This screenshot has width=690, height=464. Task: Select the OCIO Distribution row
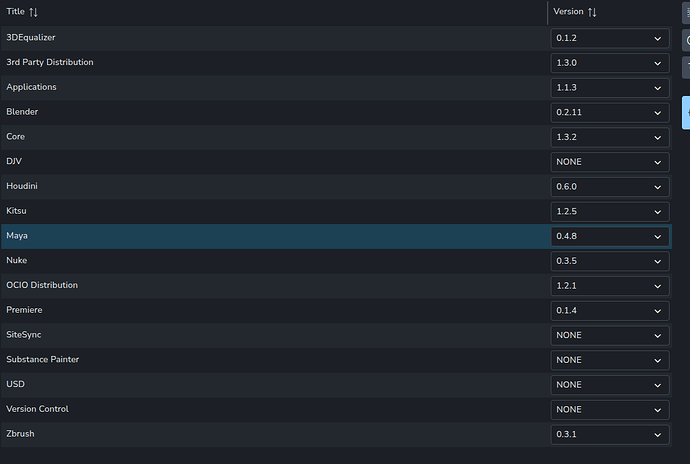pyautogui.click(x=336, y=286)
